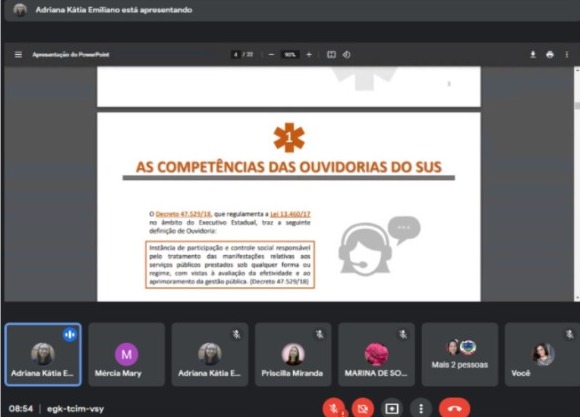Start presenting your screen
The width and height of the screenshot is (580, 417).
392,408
